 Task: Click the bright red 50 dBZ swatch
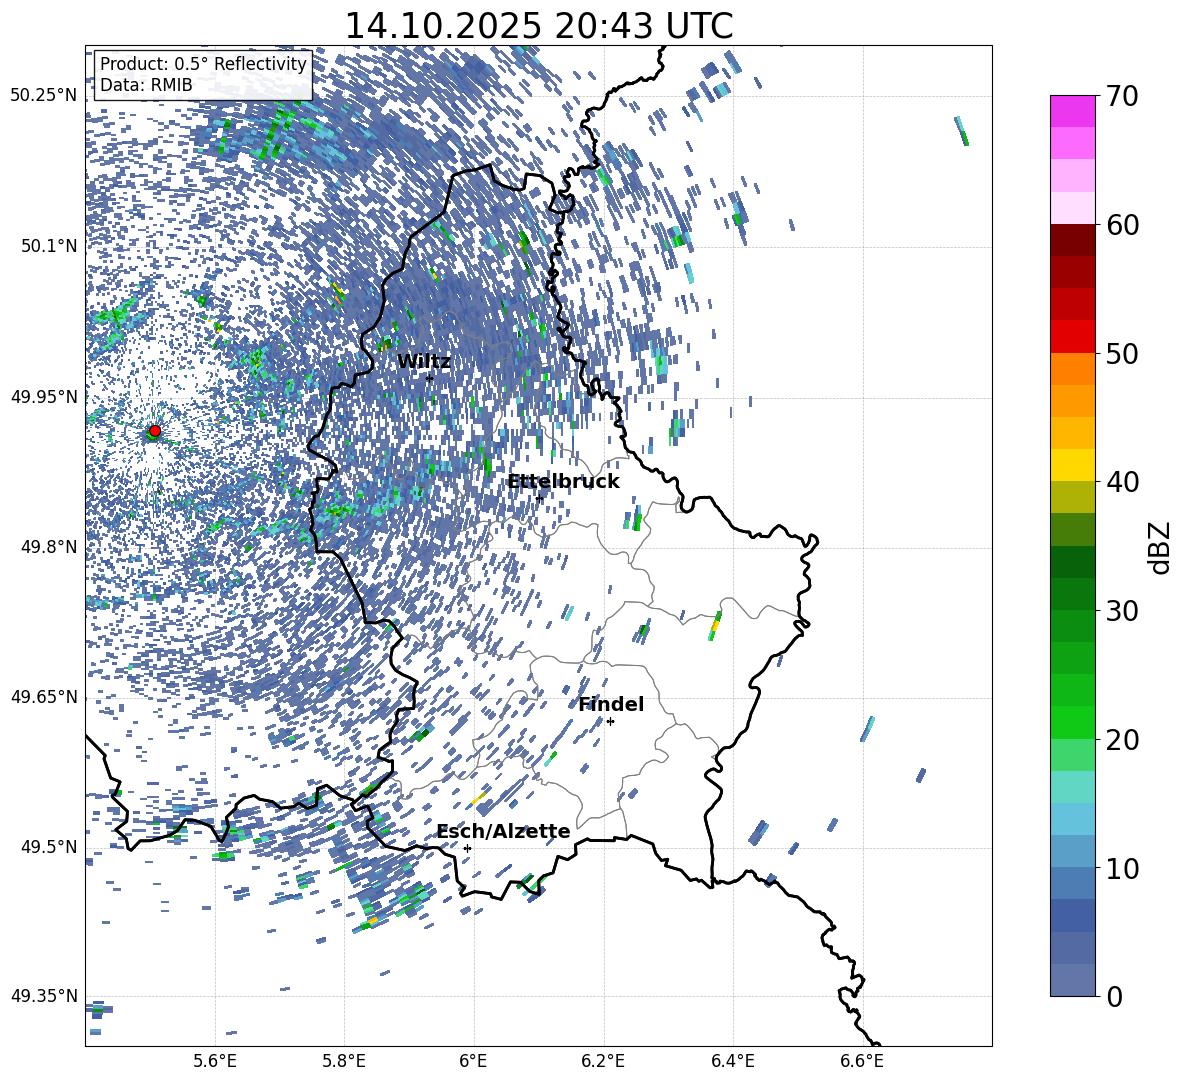1073,337
